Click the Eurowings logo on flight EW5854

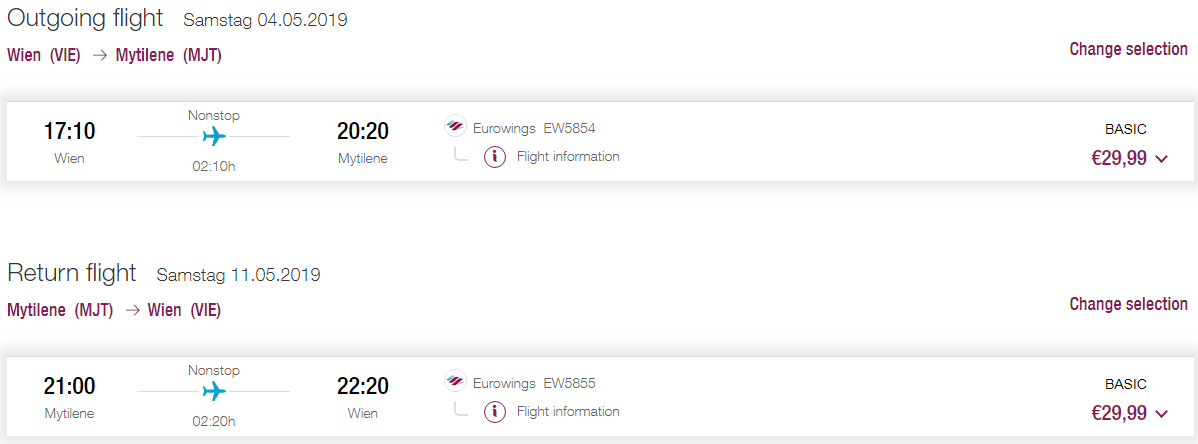[x=455, y=127]
